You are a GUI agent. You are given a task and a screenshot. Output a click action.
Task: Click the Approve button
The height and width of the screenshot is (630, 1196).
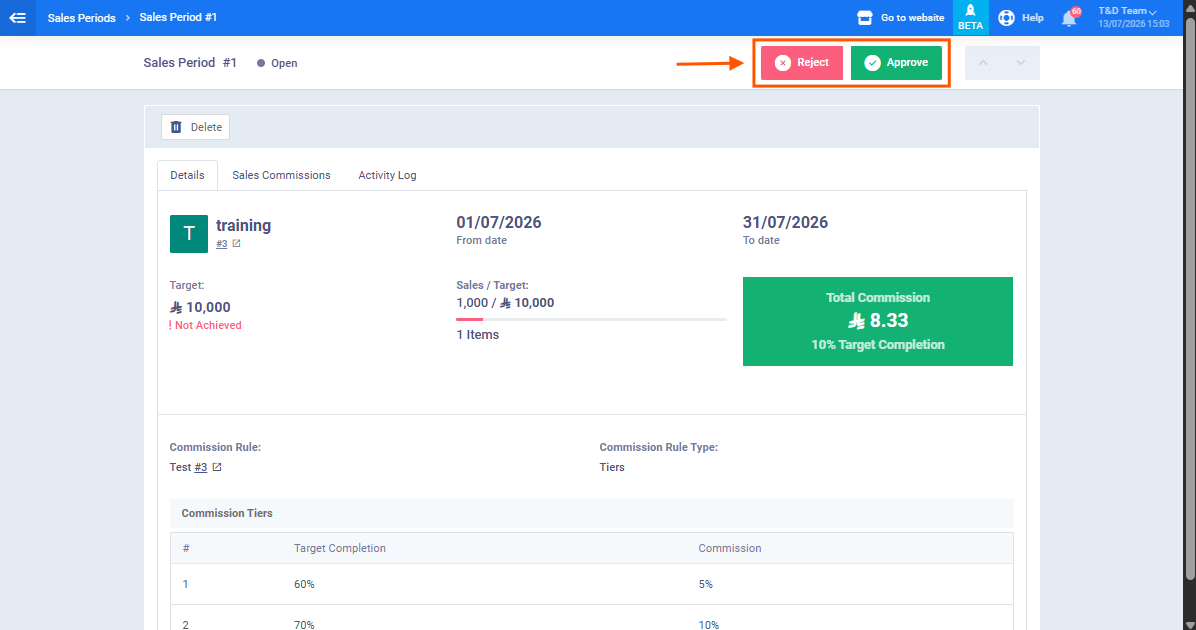896,63
